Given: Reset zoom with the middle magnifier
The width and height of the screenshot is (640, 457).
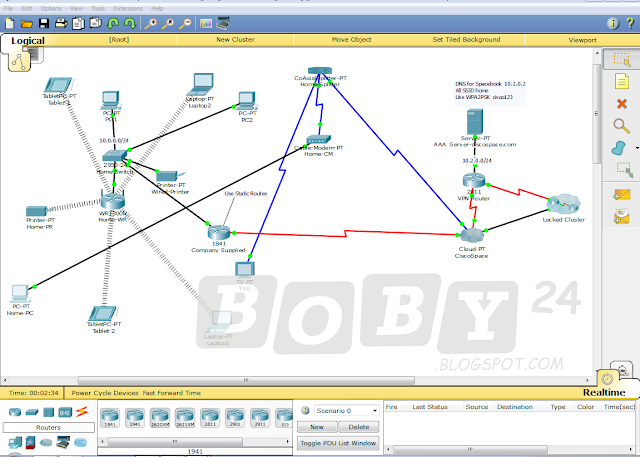Looking at the screenshot, I should 168,24.
